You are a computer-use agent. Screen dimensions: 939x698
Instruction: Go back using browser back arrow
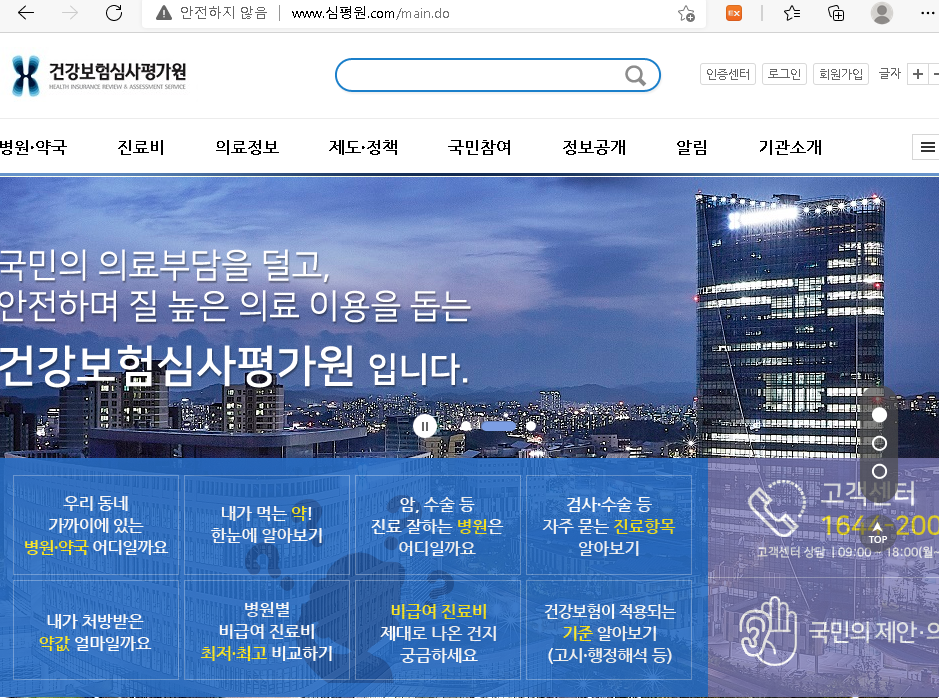26,13
